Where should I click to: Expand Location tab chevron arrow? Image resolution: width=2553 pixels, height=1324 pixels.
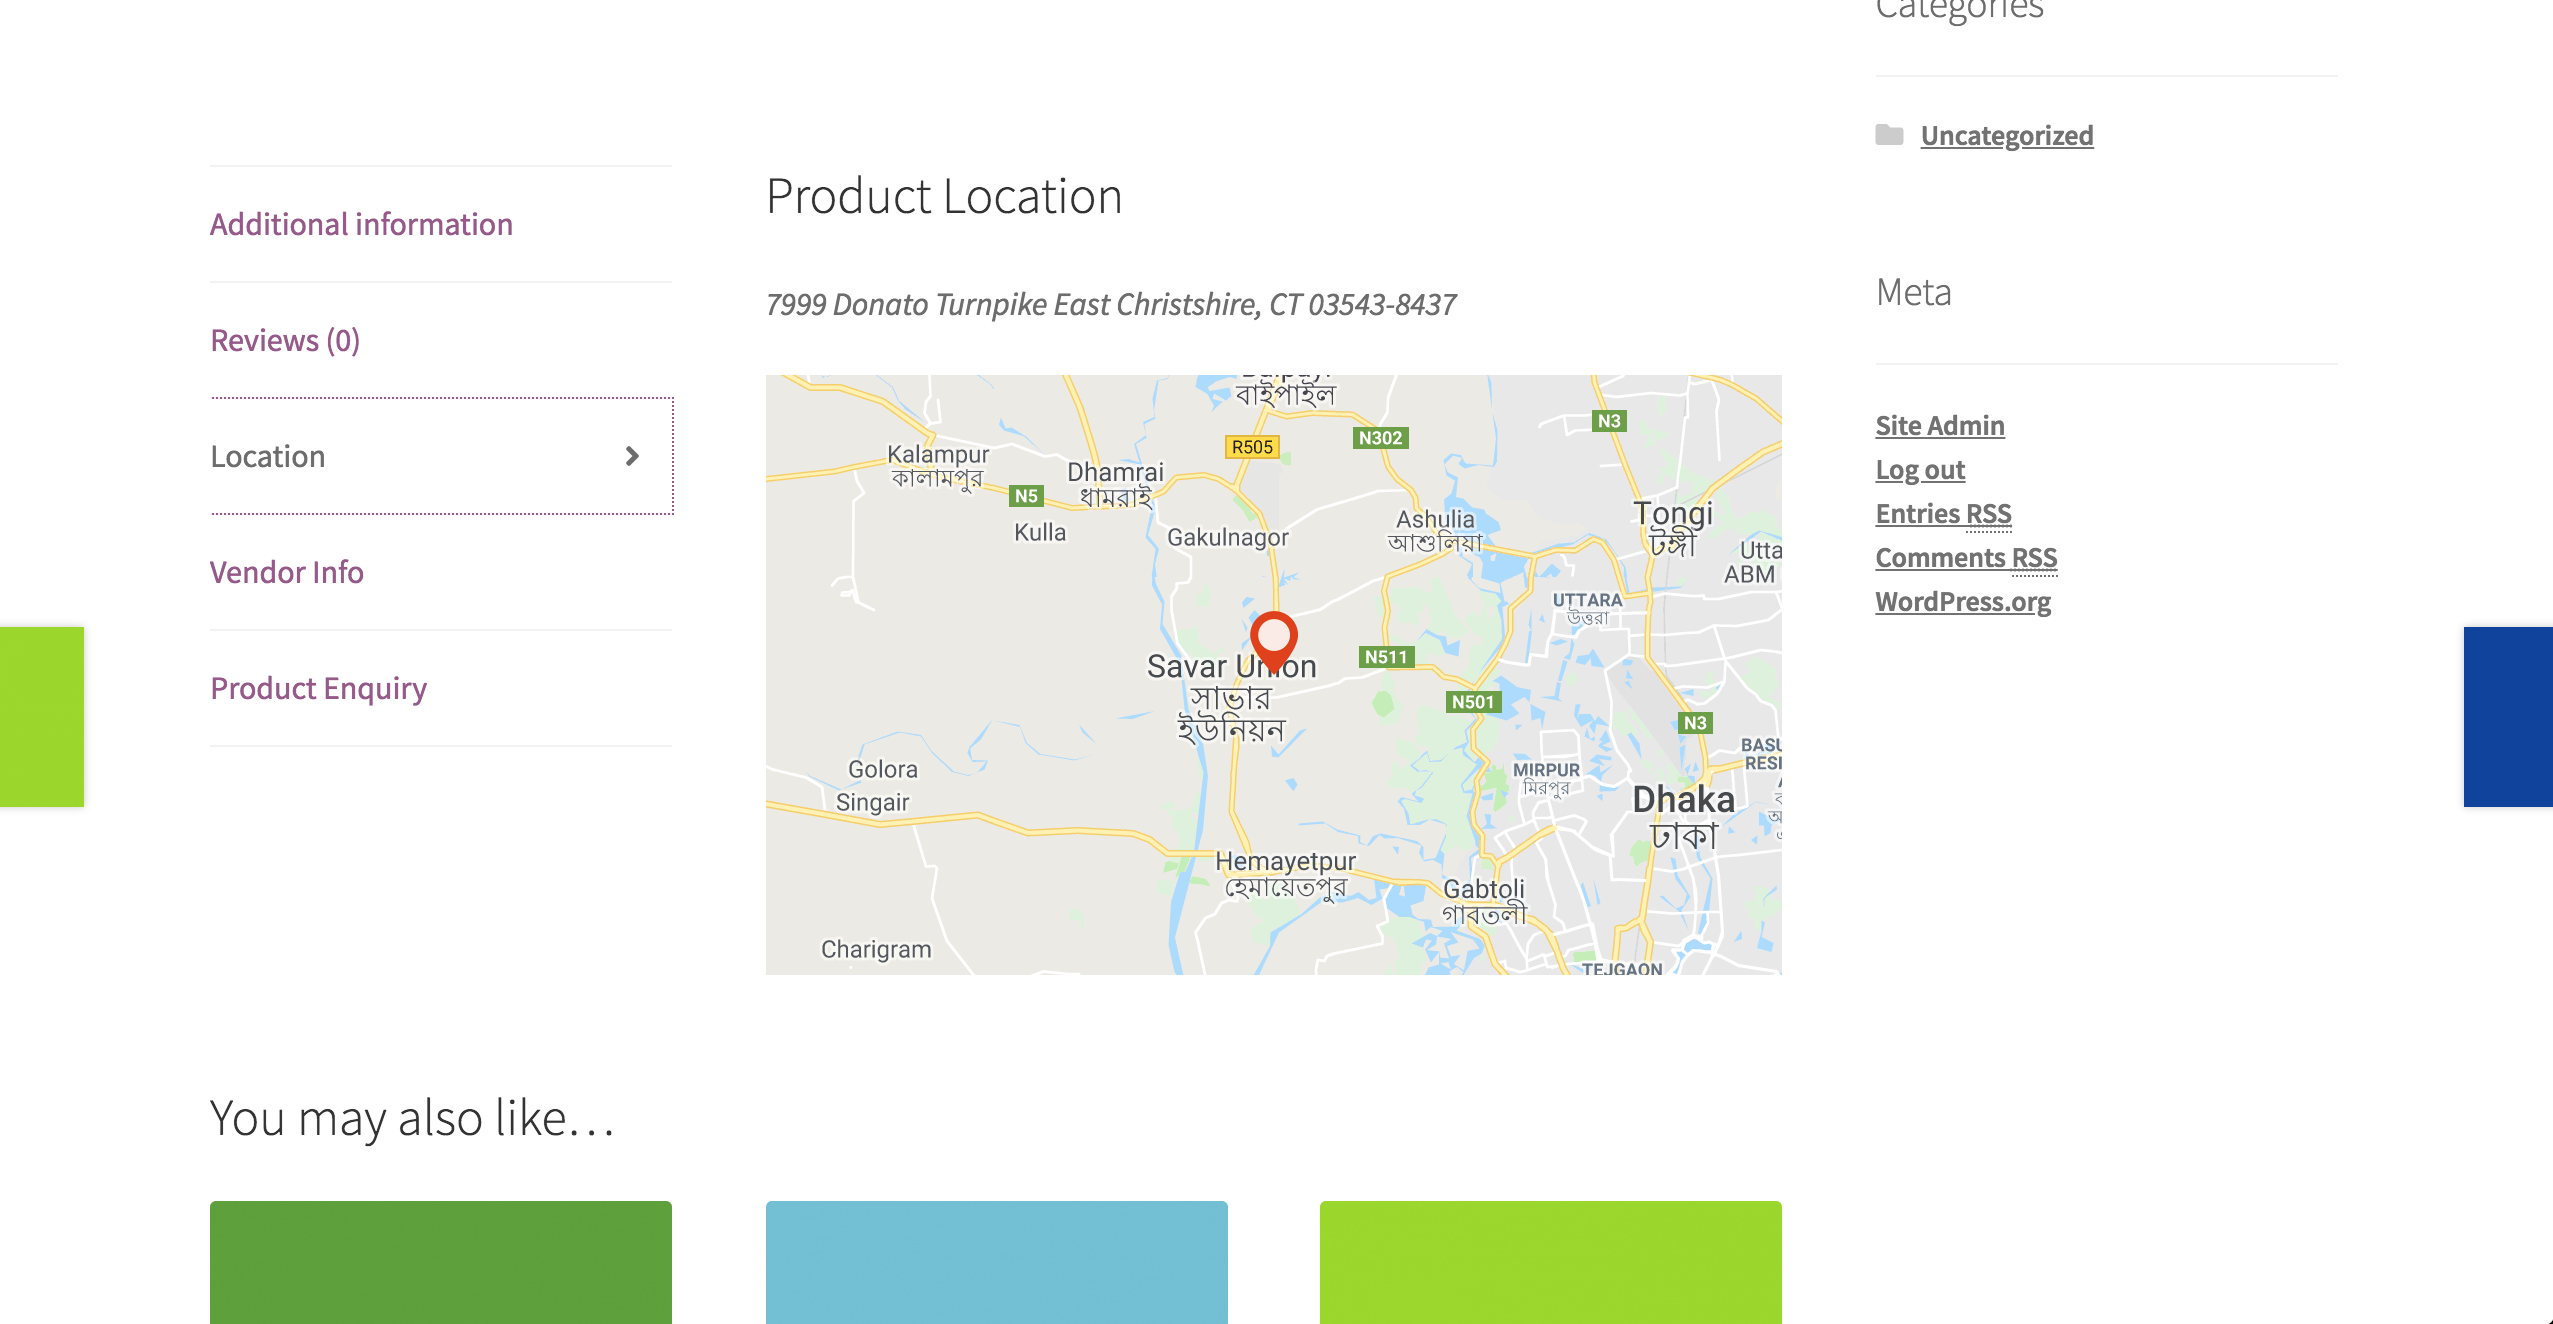[632, 456]
